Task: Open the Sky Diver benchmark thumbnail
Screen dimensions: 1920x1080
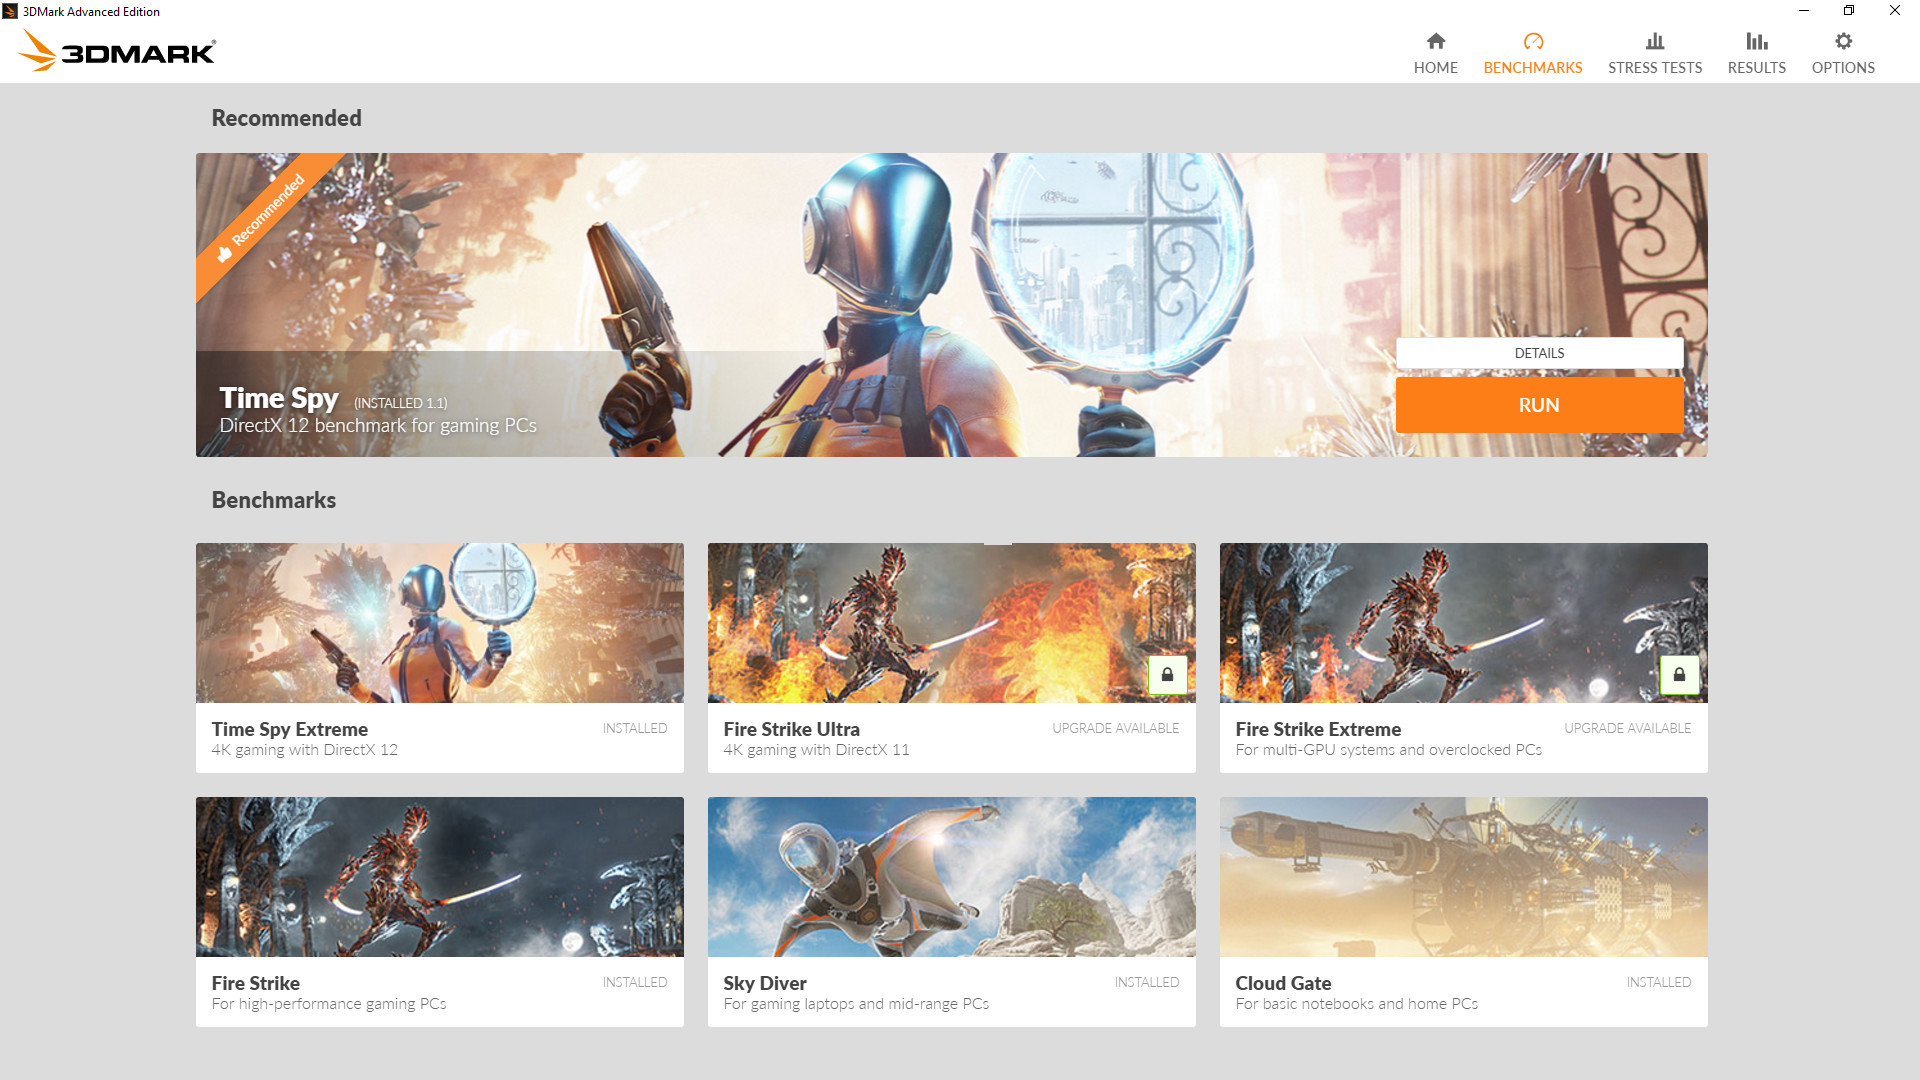Action: (951, 877)
